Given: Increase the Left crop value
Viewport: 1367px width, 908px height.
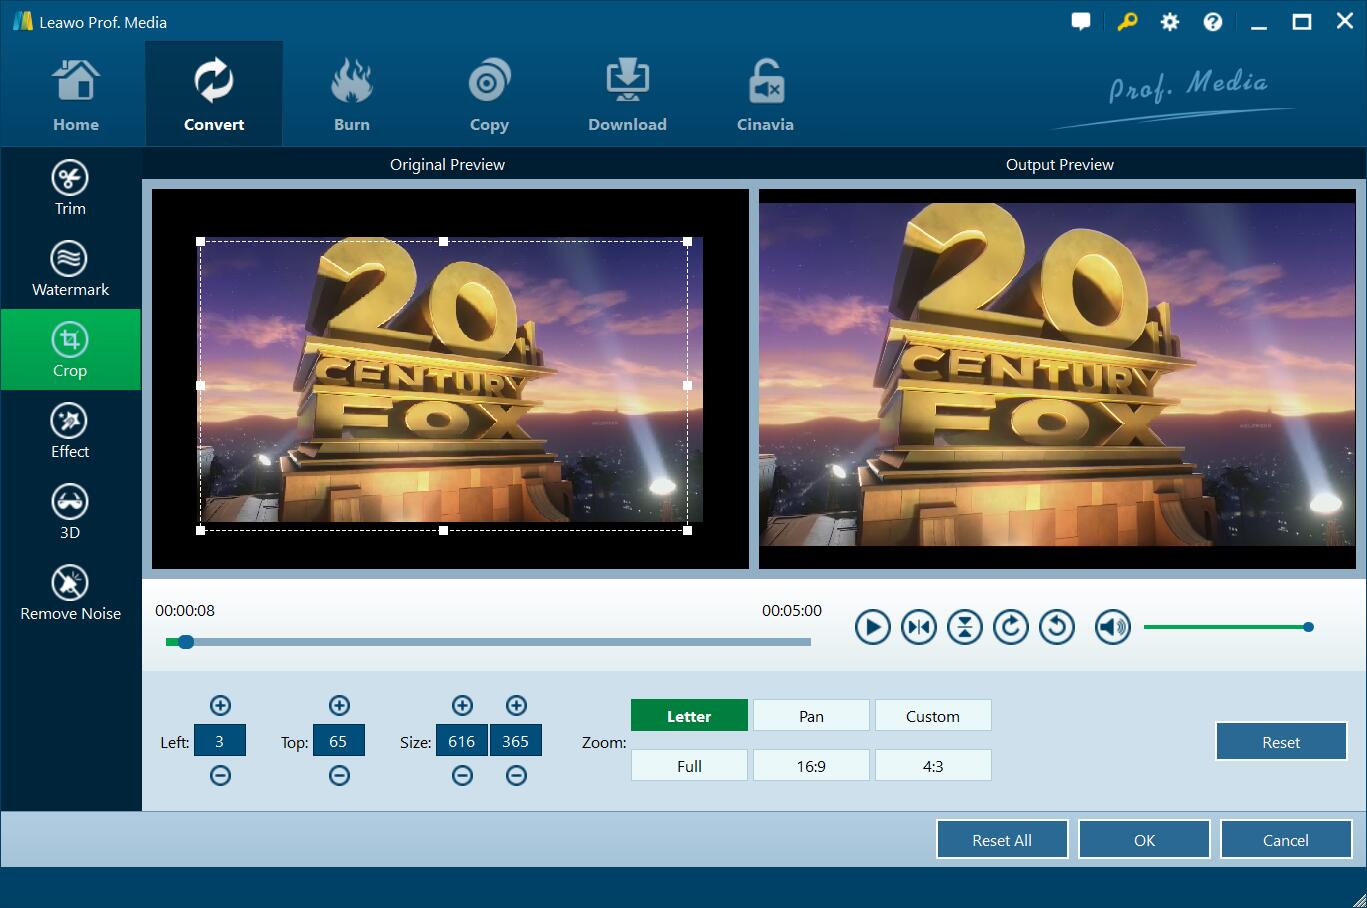Looking at the screenshot, I should tap(220, 706).
